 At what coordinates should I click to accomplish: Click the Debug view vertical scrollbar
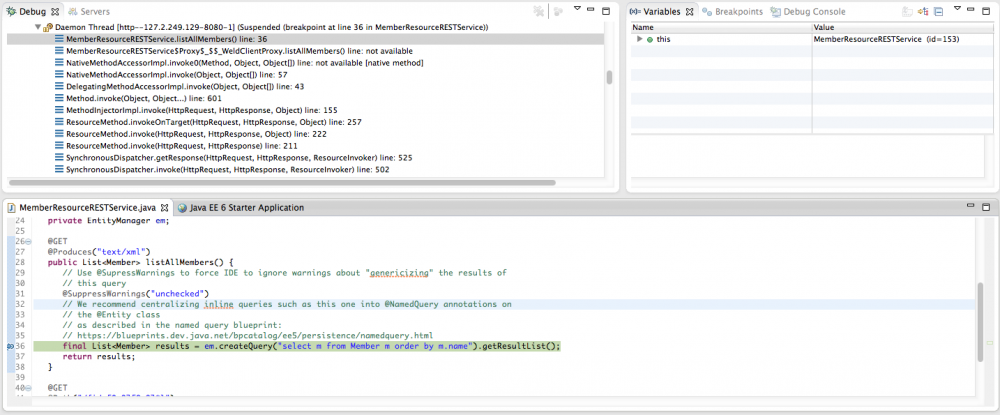(608, 78)
